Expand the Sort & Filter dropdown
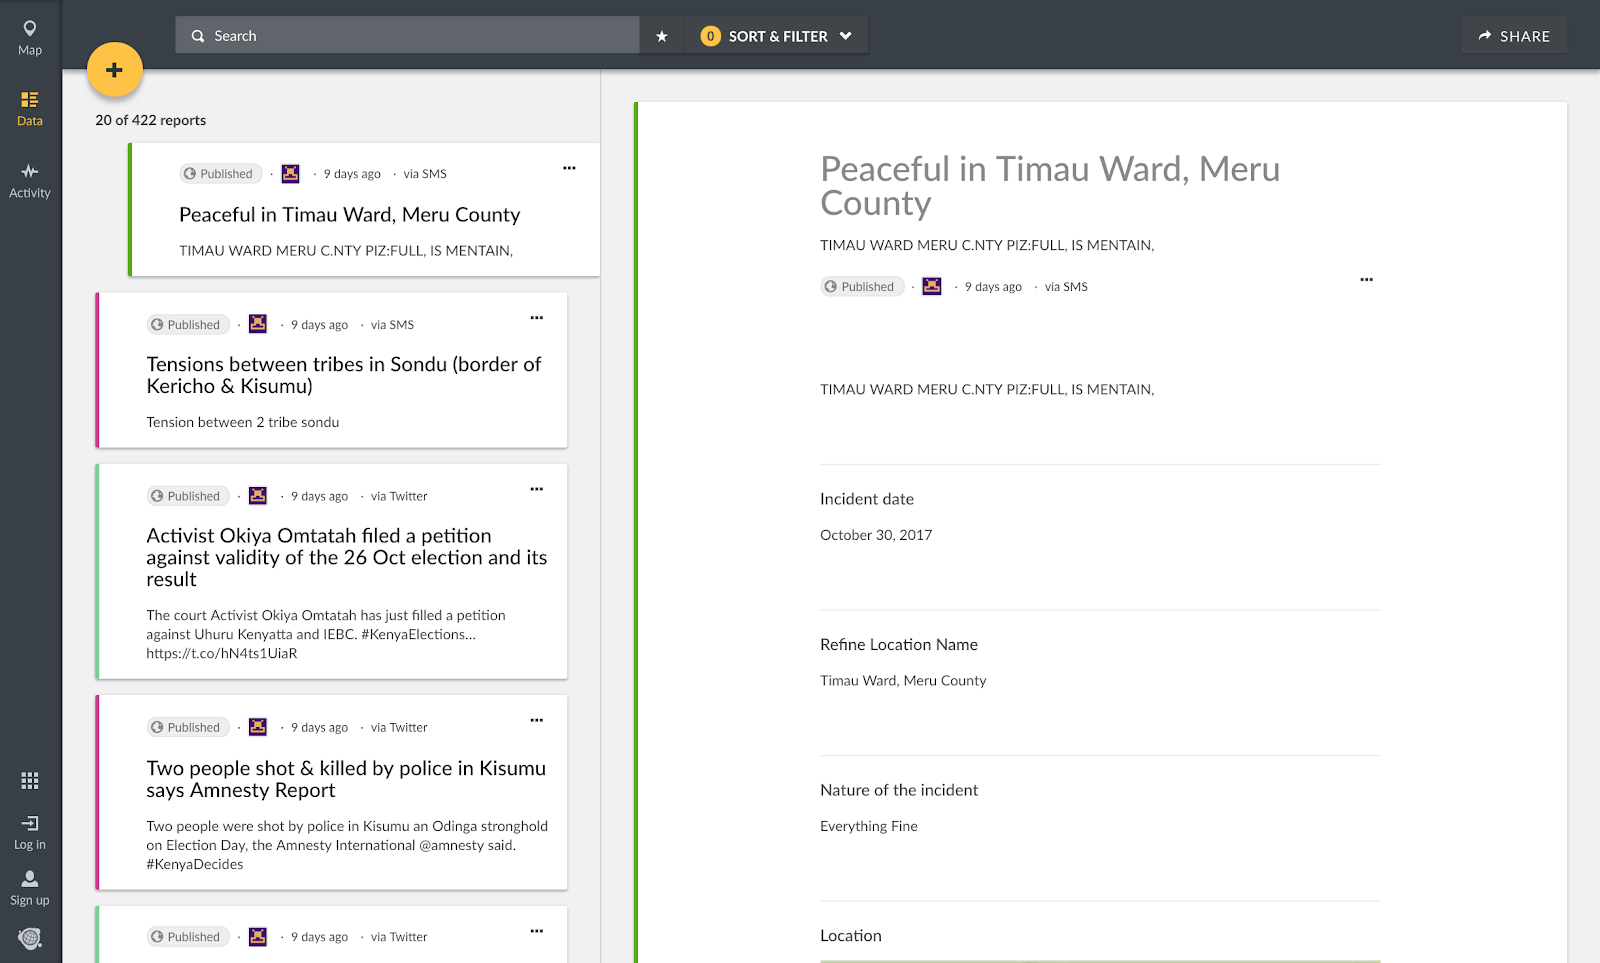Viewport: 1600px width, 963px height. 777,36
